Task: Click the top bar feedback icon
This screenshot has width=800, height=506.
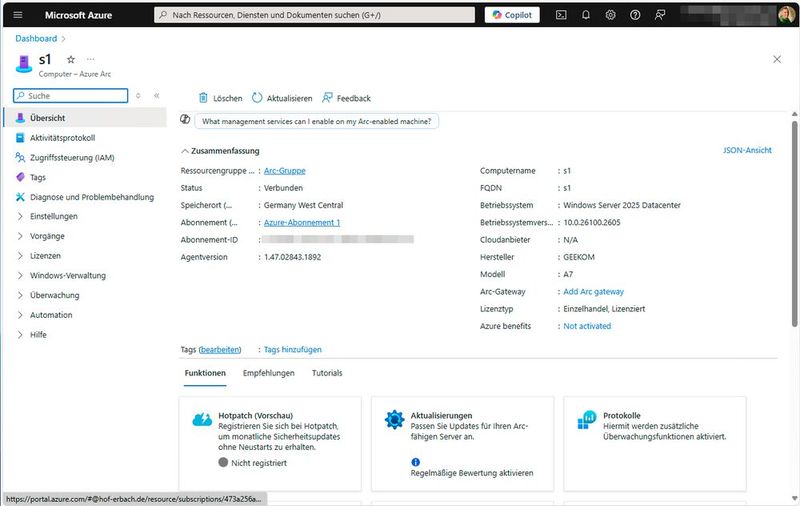Action: [x=660, y=15]
